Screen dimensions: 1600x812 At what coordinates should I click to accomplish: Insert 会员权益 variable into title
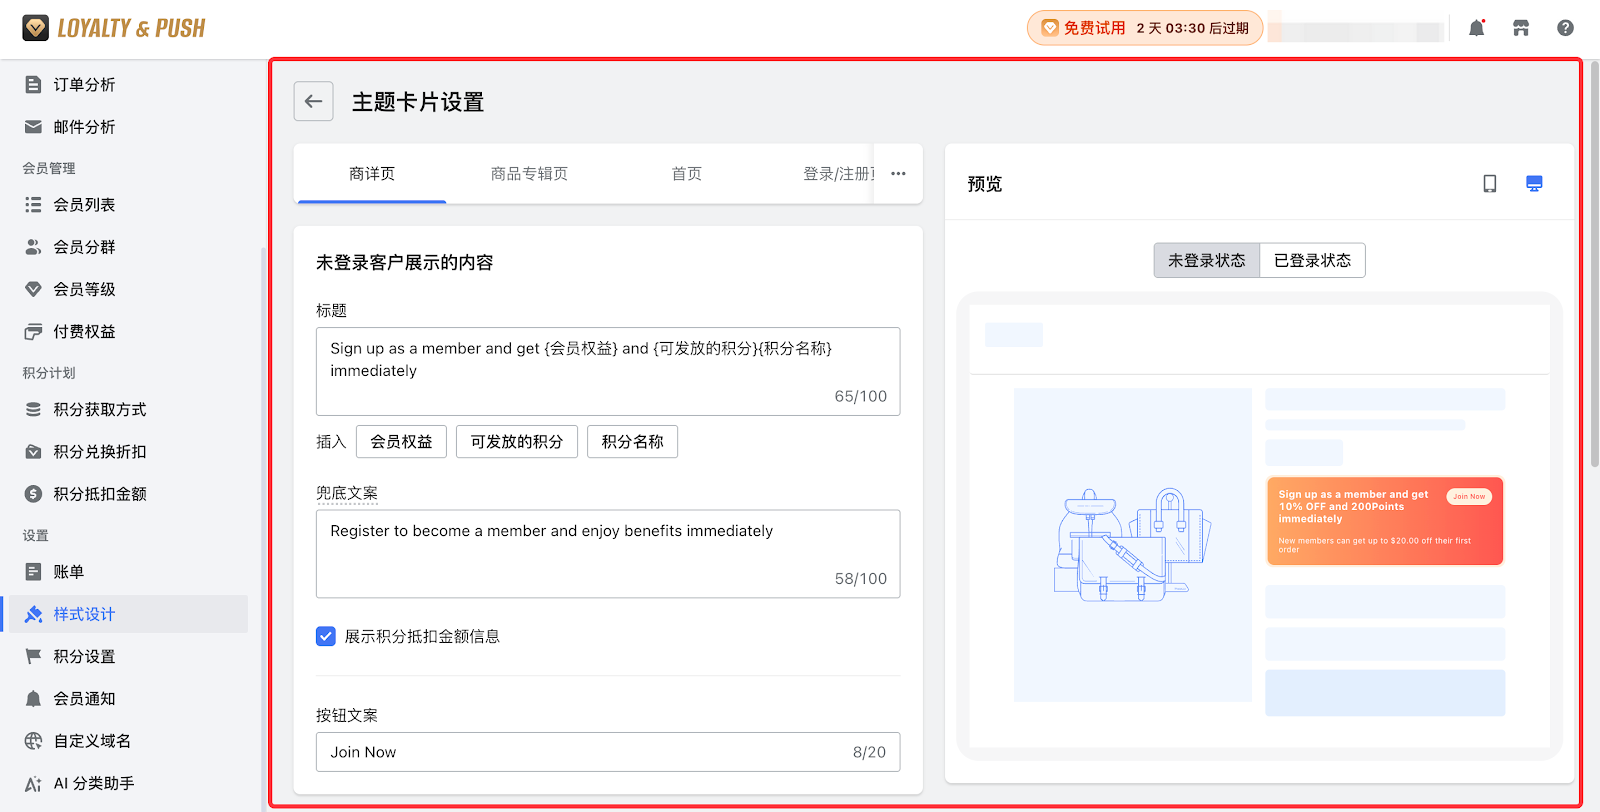click(401, 442)
